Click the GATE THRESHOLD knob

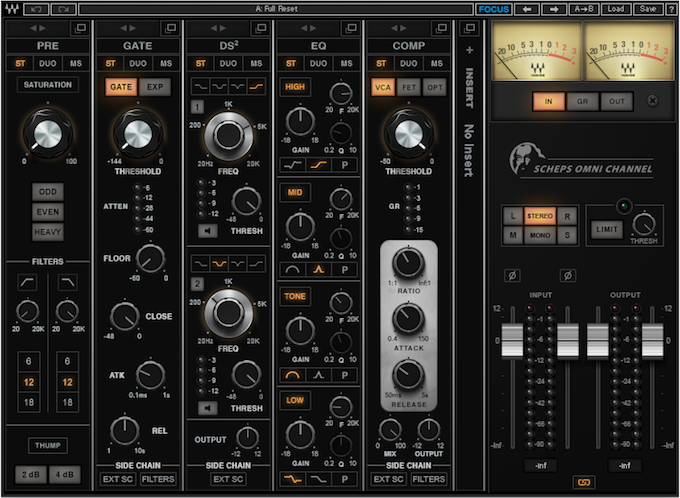point(138,134)
